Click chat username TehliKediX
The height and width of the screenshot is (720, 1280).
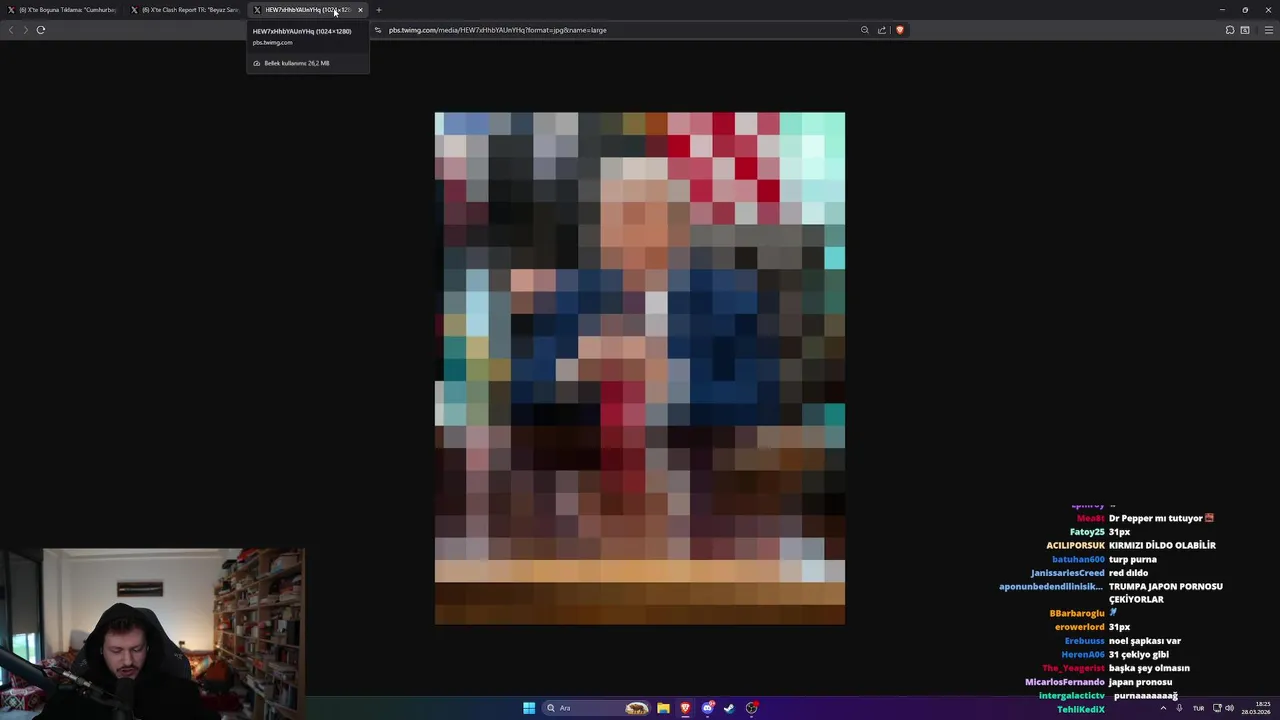tap(1081, 709)
